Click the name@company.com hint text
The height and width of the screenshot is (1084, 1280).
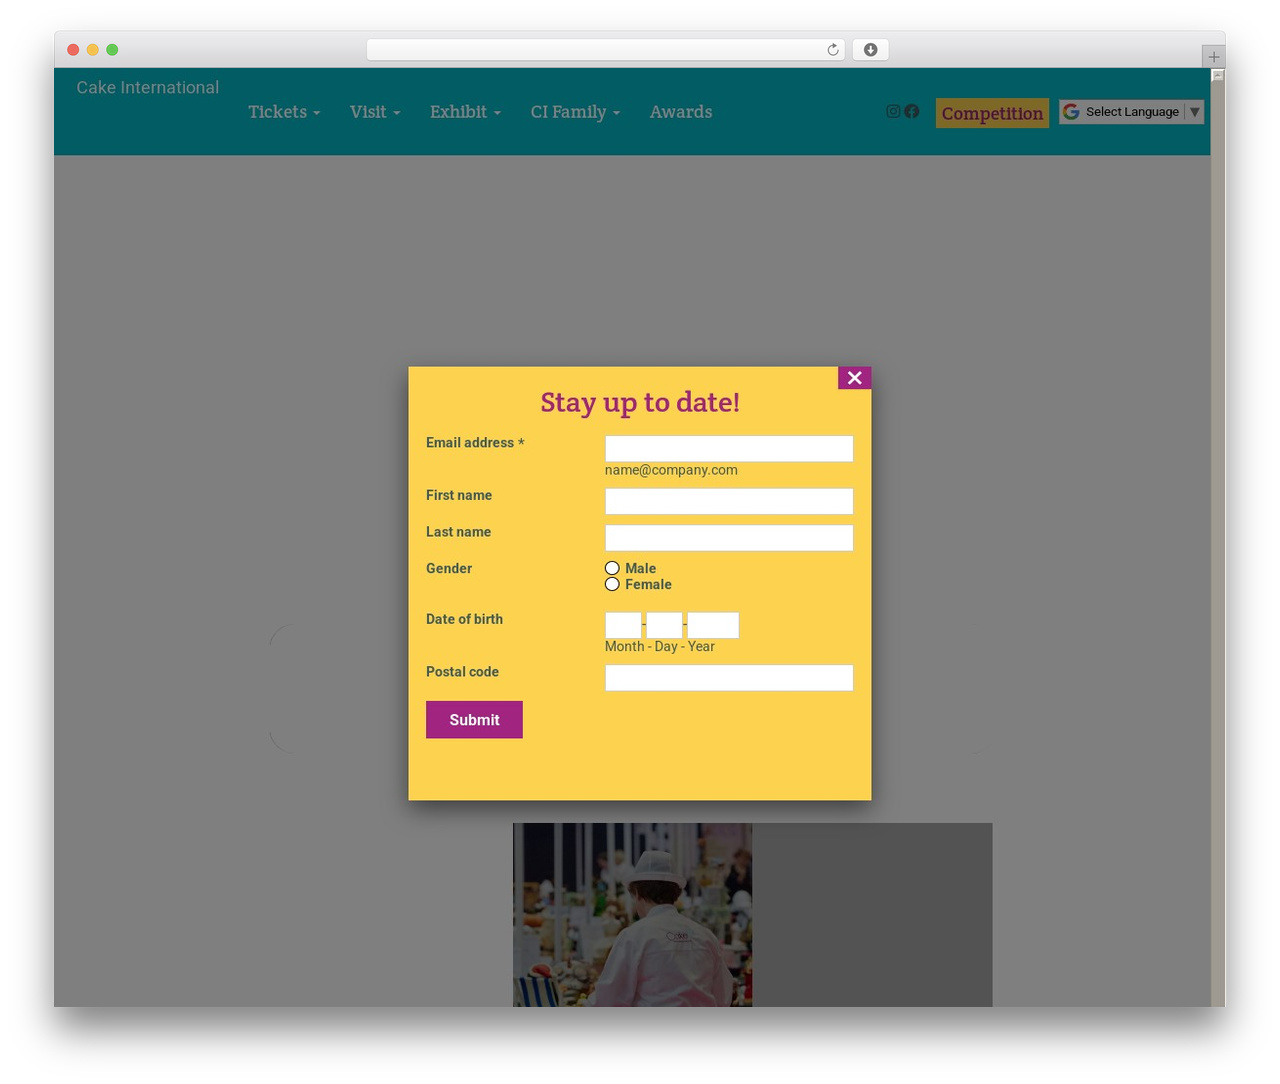coord(671,470)
